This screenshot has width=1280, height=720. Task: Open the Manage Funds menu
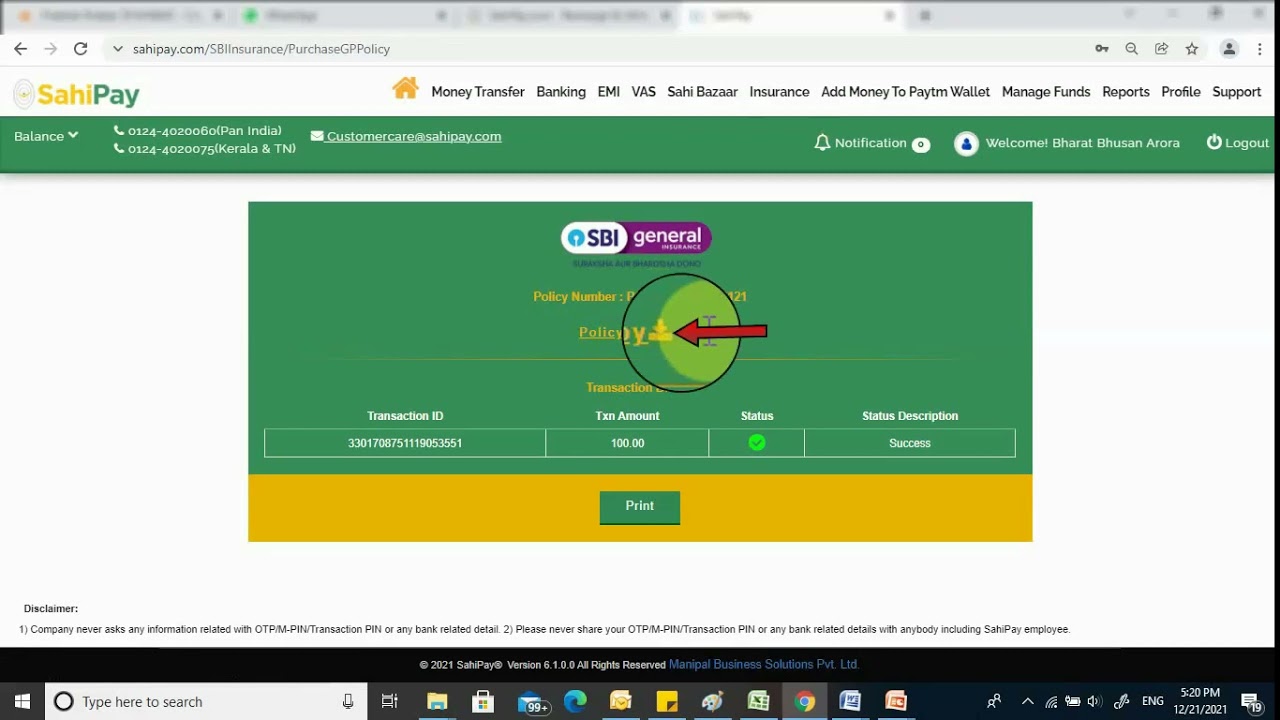1046,92
